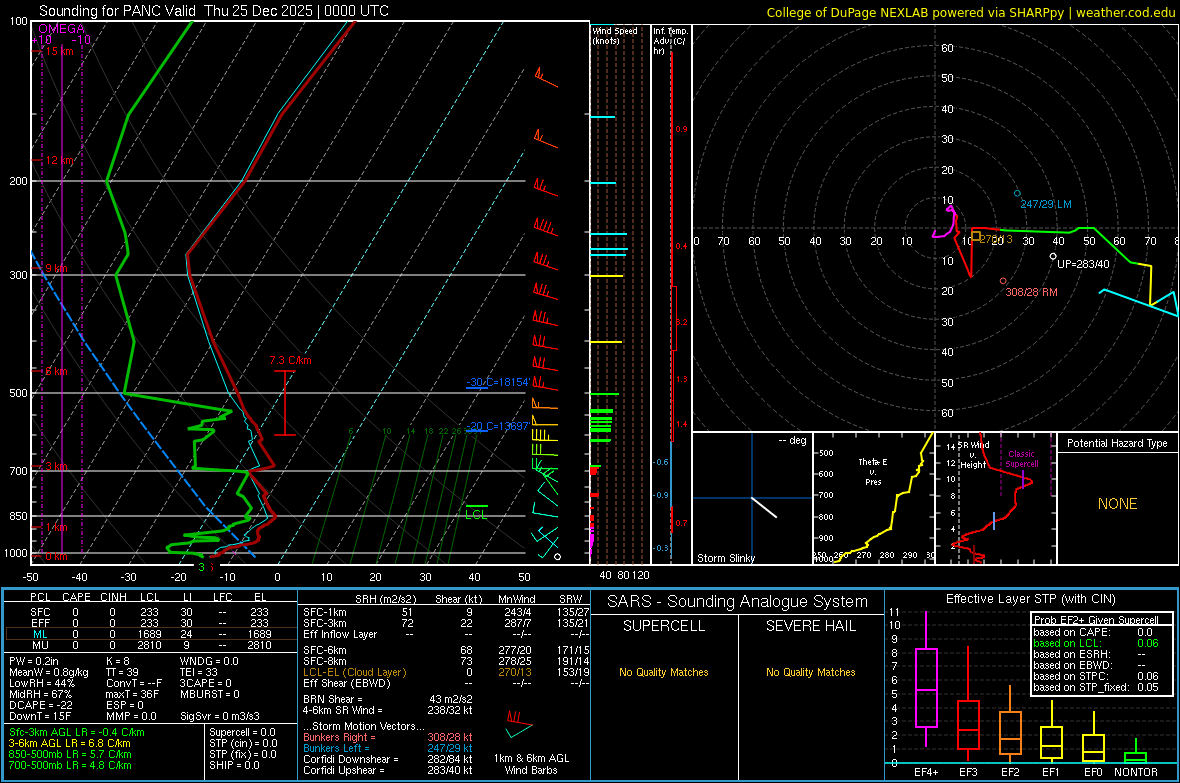Click the 'BRN Shear =' row
The width and height of the screenshot is (1180, 783).
[388, 699]
